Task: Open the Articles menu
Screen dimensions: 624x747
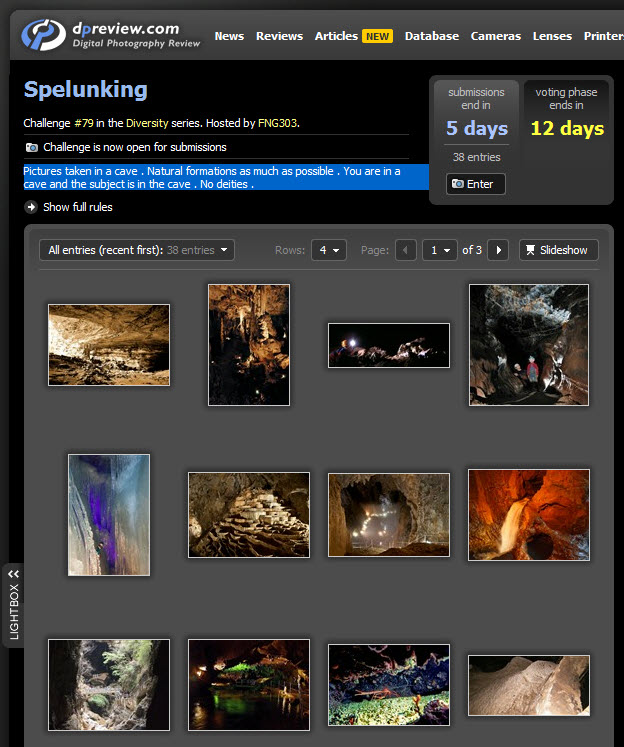Action: coord(336,36)
